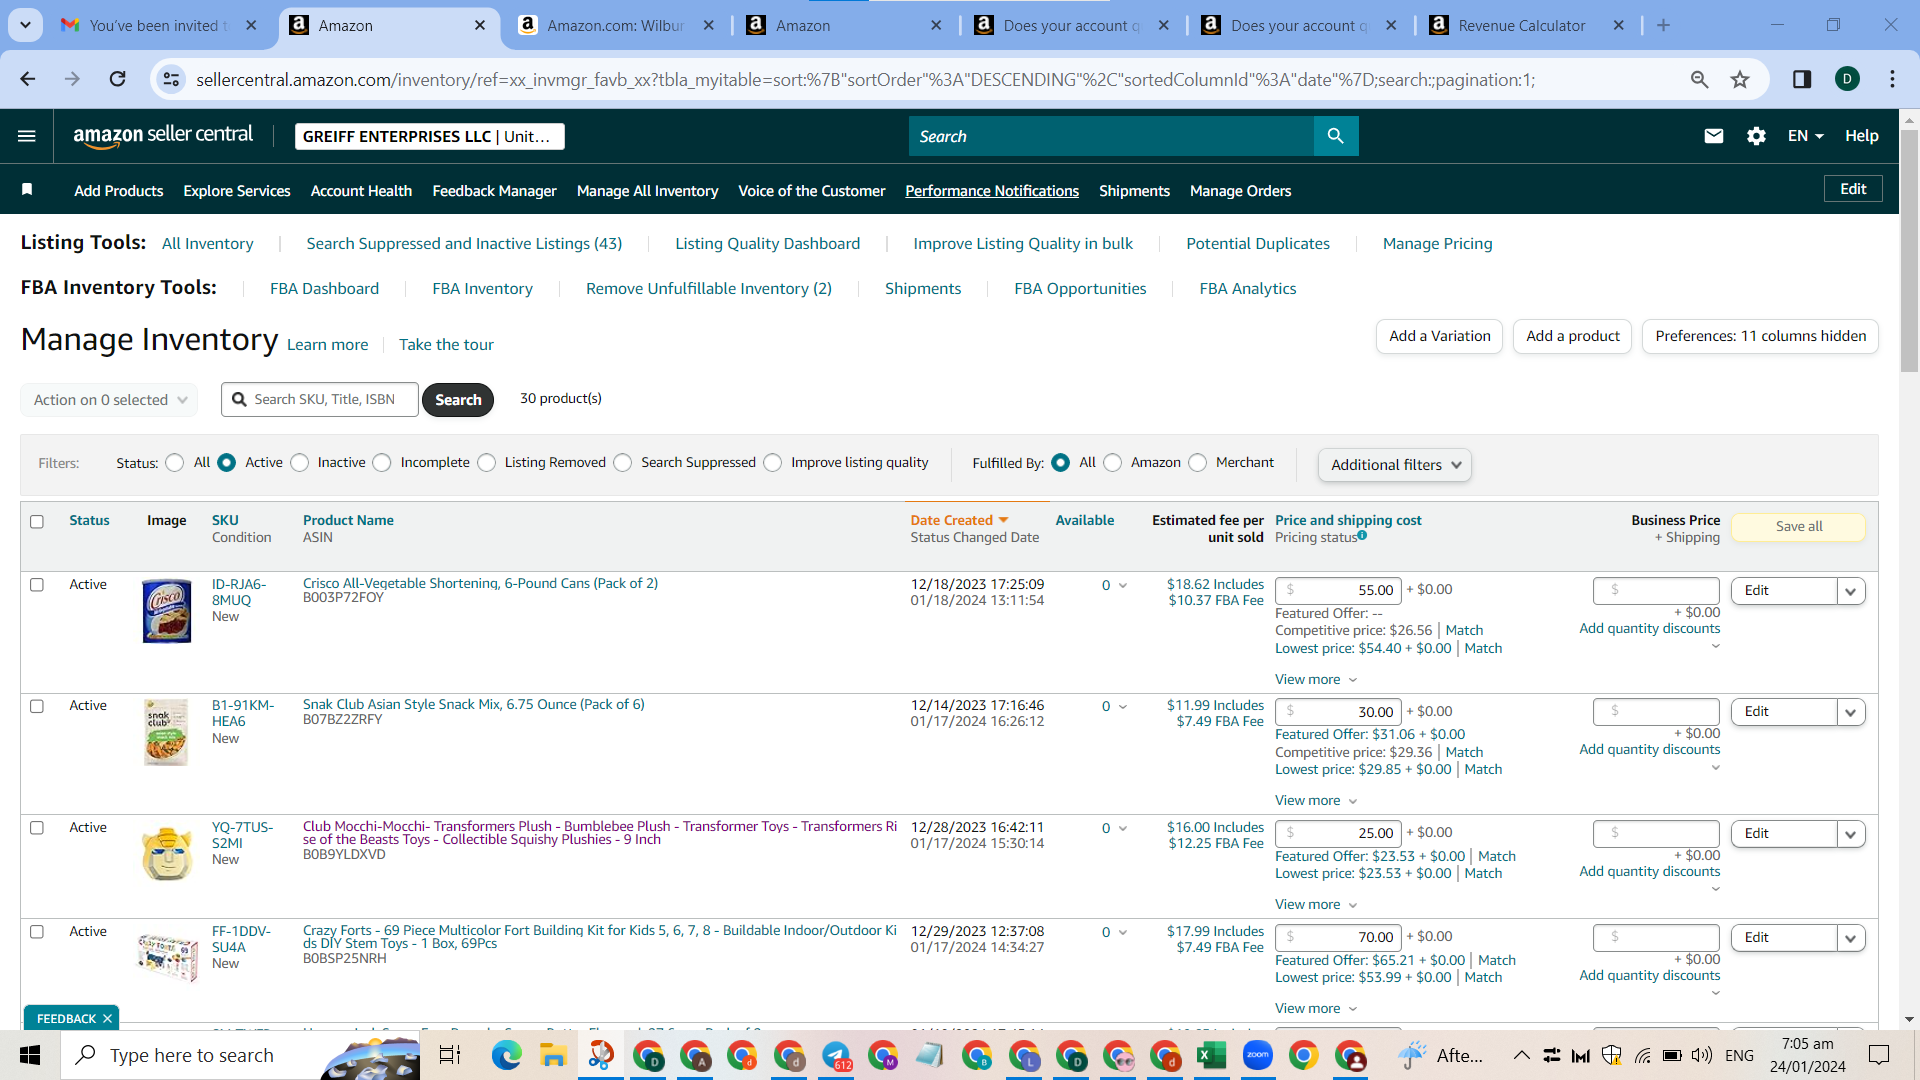The height and width of the screenshot is (1080, 1920).
Task: Open Telegram from the taskbar
Action: (836, 1055)
